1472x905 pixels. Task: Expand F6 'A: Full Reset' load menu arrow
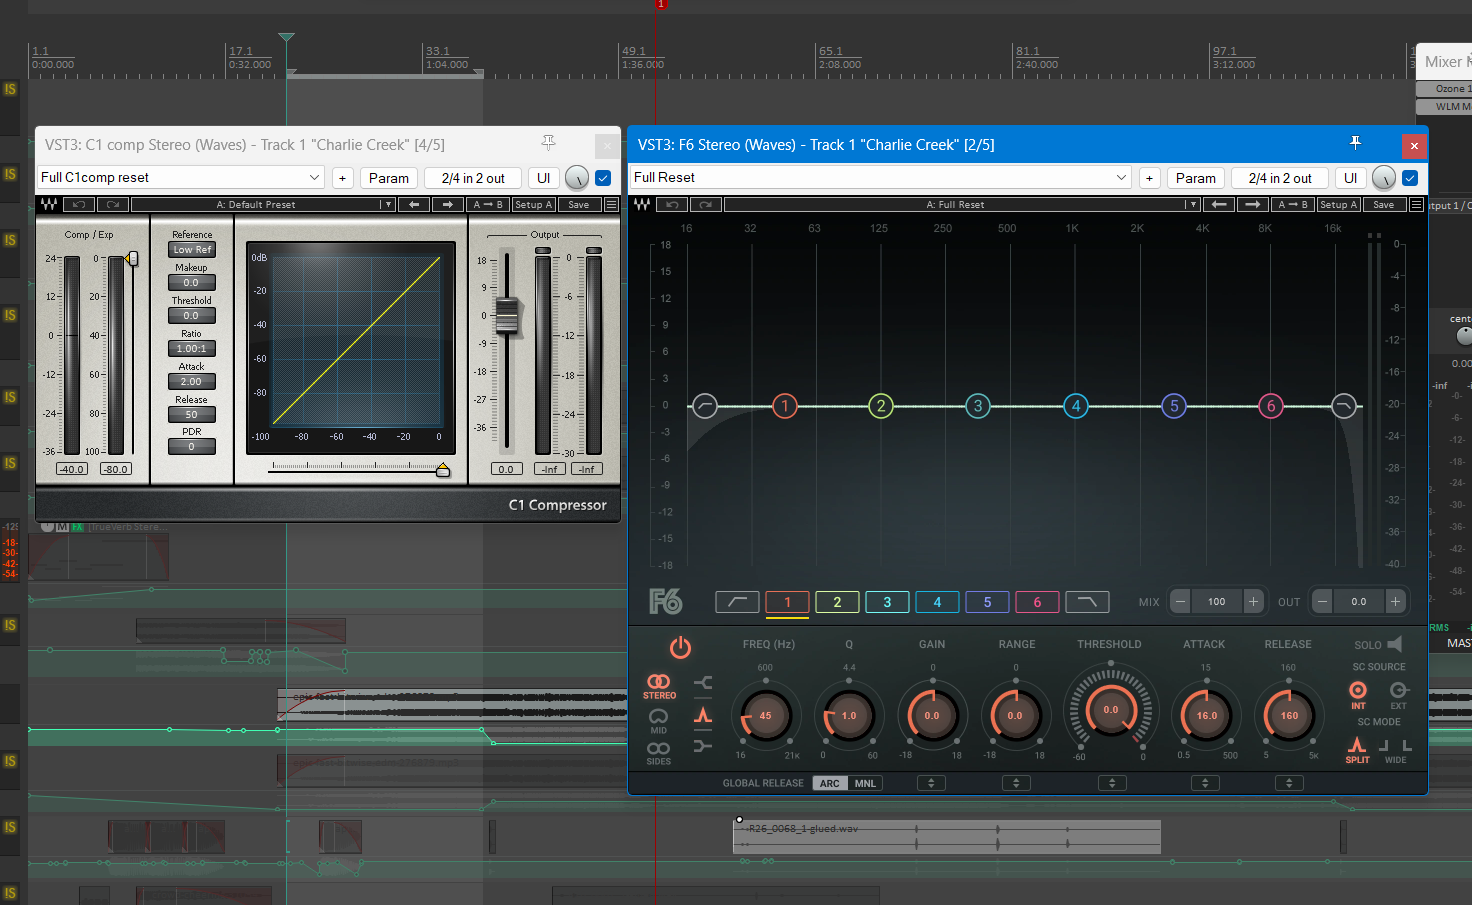1191,204
